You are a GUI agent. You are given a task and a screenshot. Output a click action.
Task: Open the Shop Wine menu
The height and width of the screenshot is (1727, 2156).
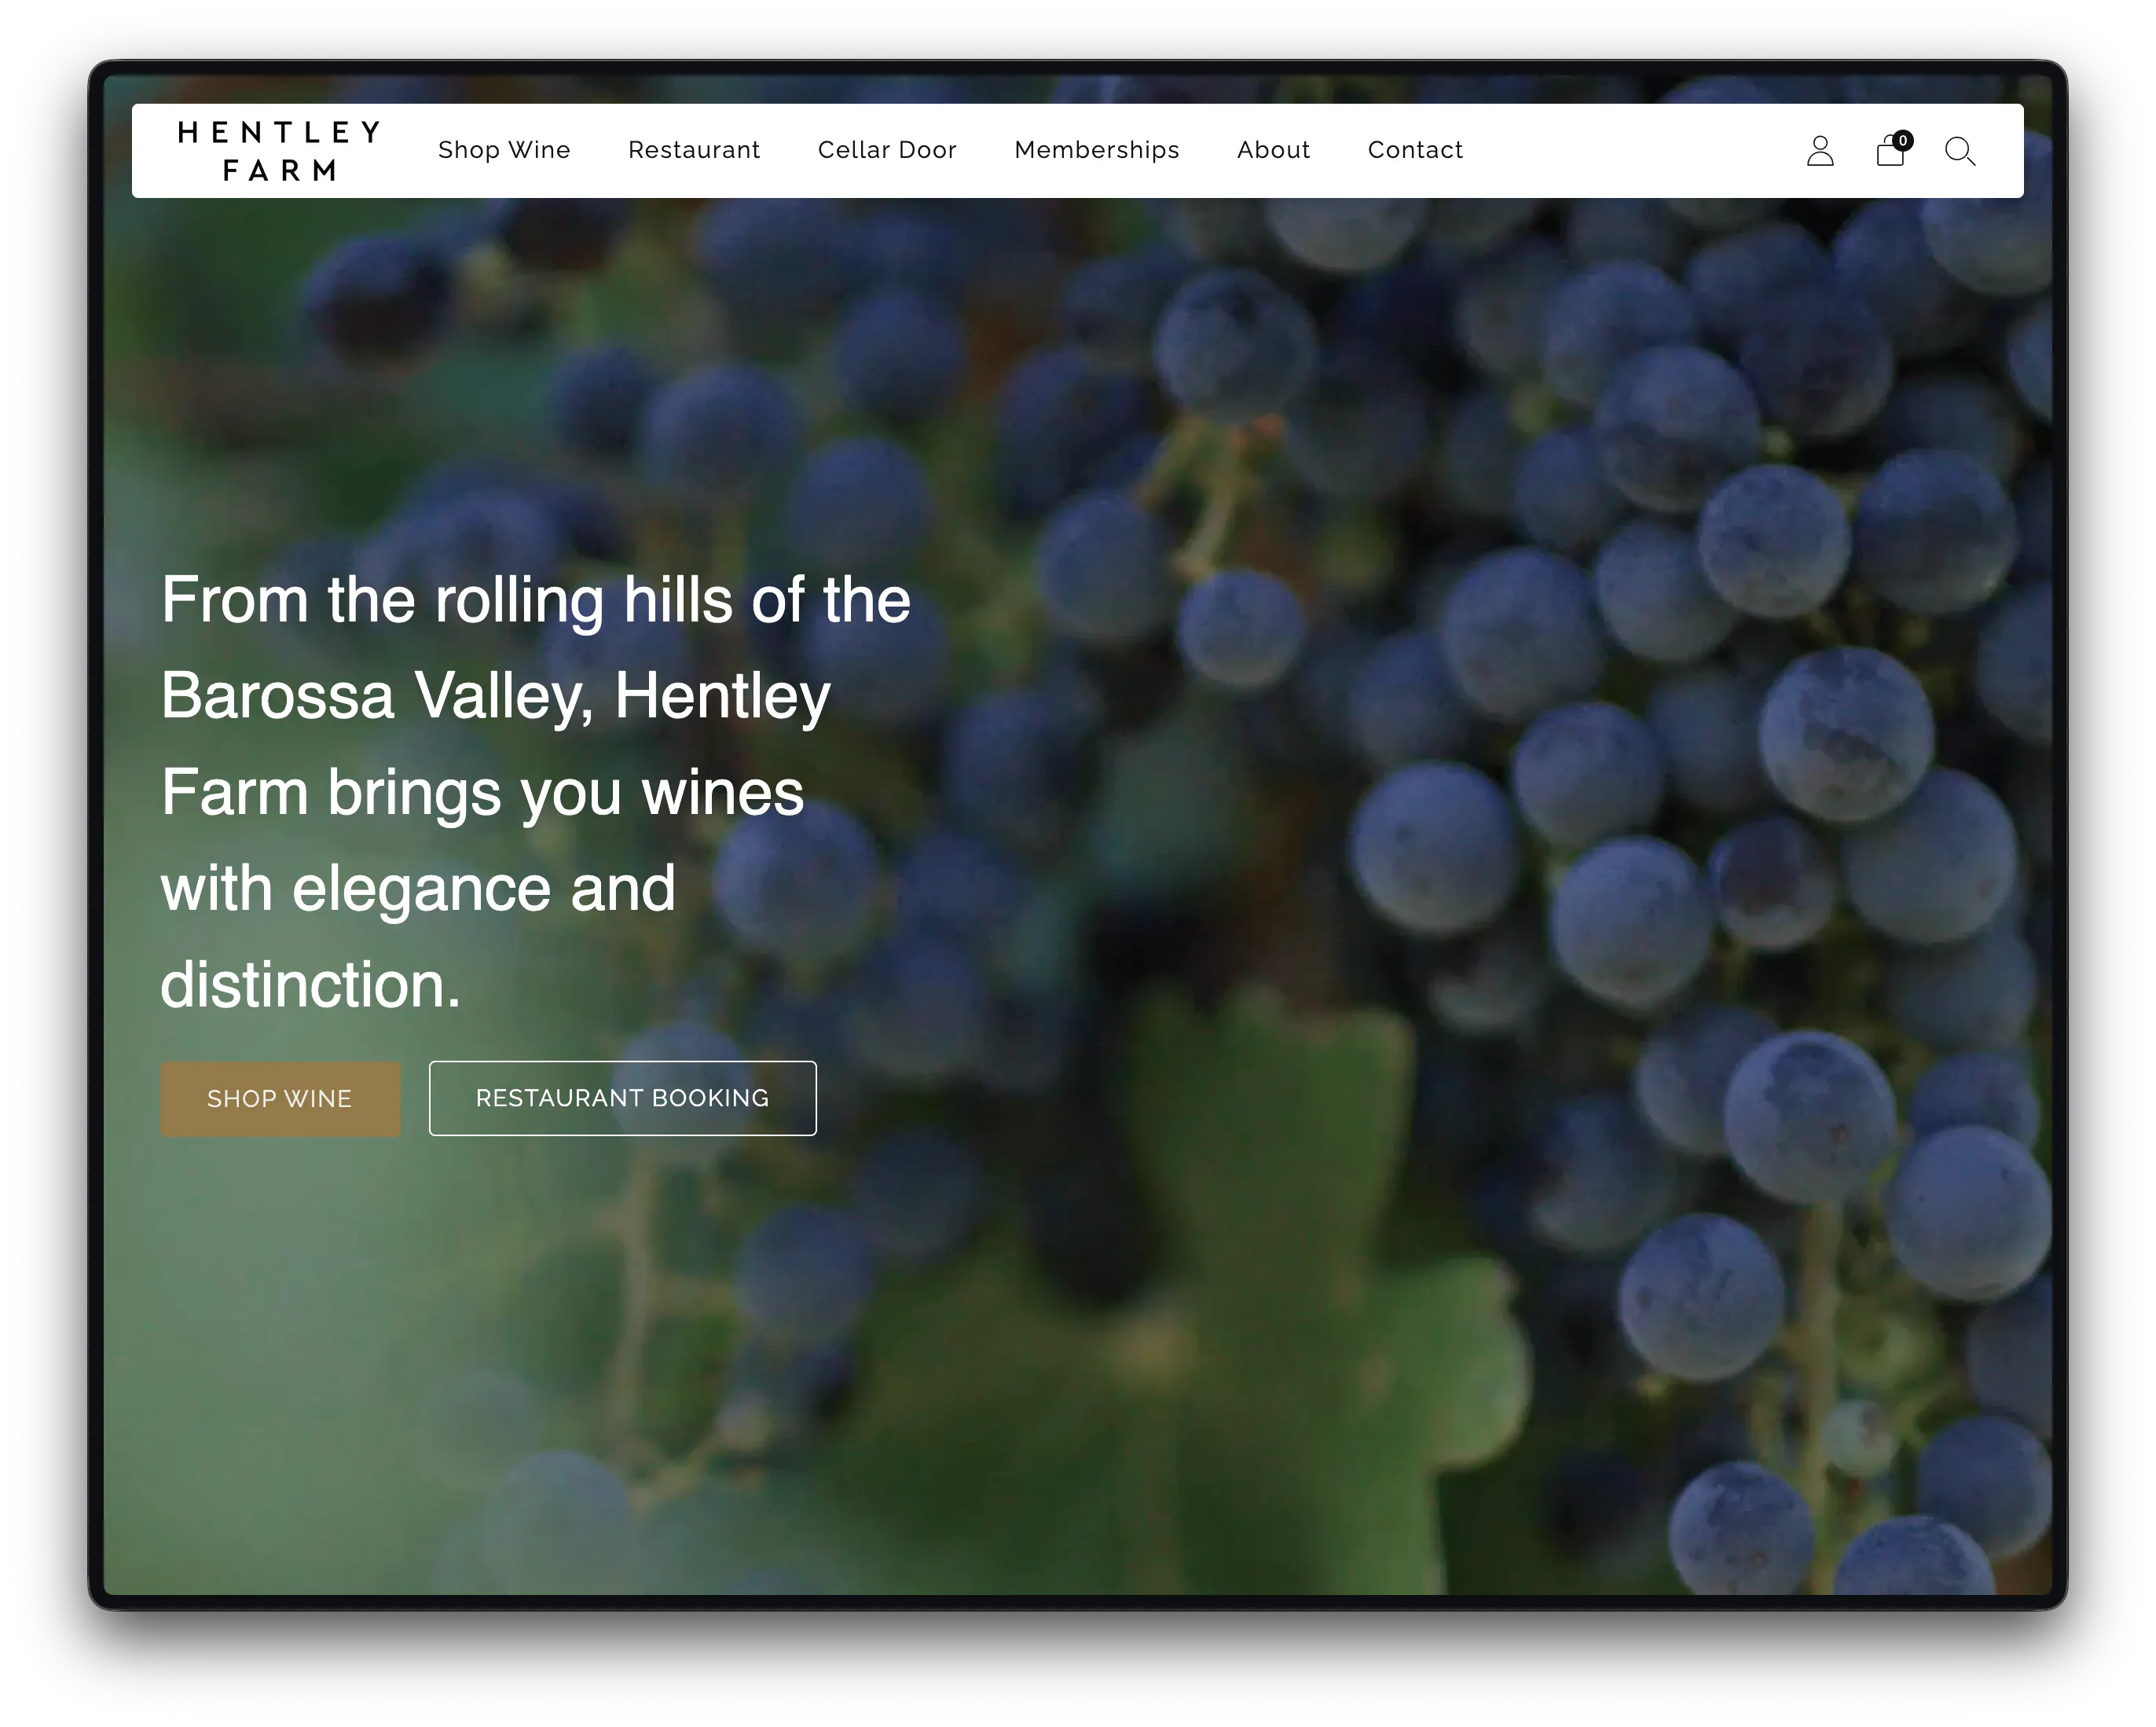504,150
